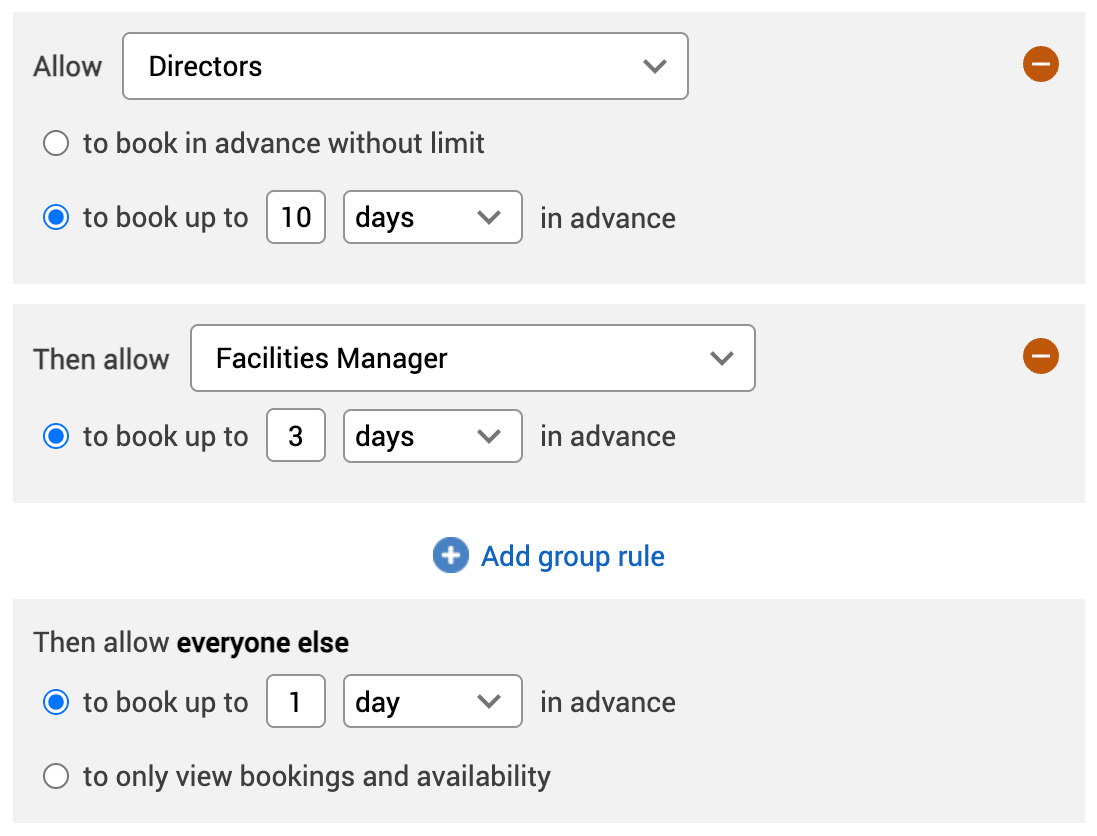Open the days dropdown in the Directors rule
1097x836 pixels.
pos(432,217)
